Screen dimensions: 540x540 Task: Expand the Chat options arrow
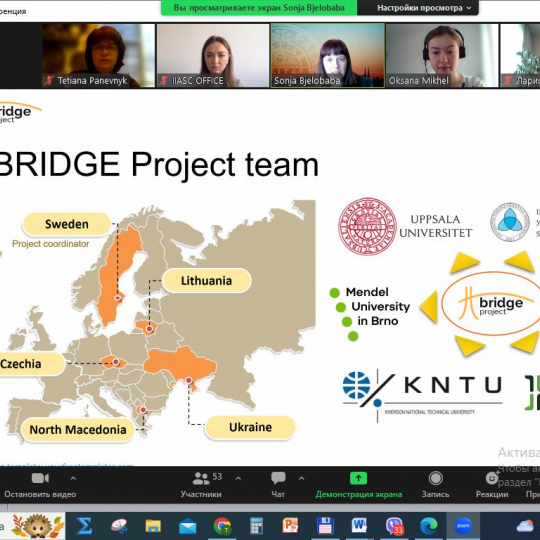[x=301, y=478]
